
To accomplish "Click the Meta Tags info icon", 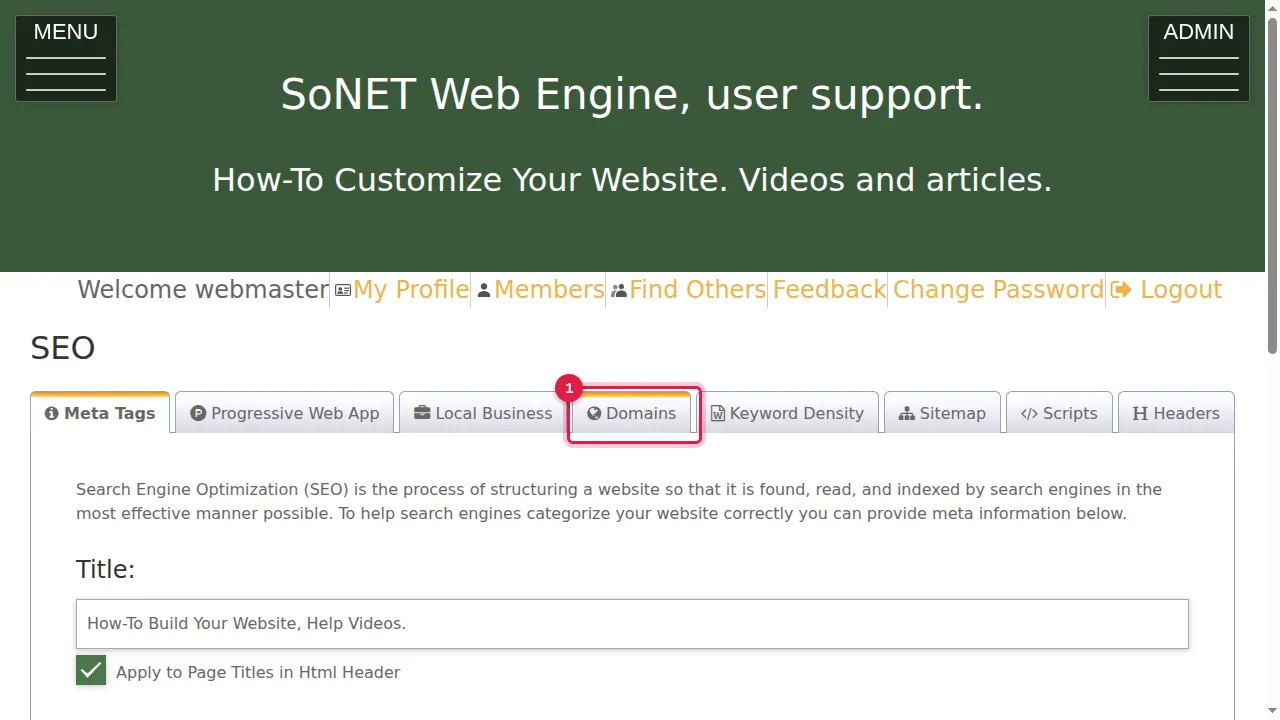I will pyautogui.click(x=52, y=413).
